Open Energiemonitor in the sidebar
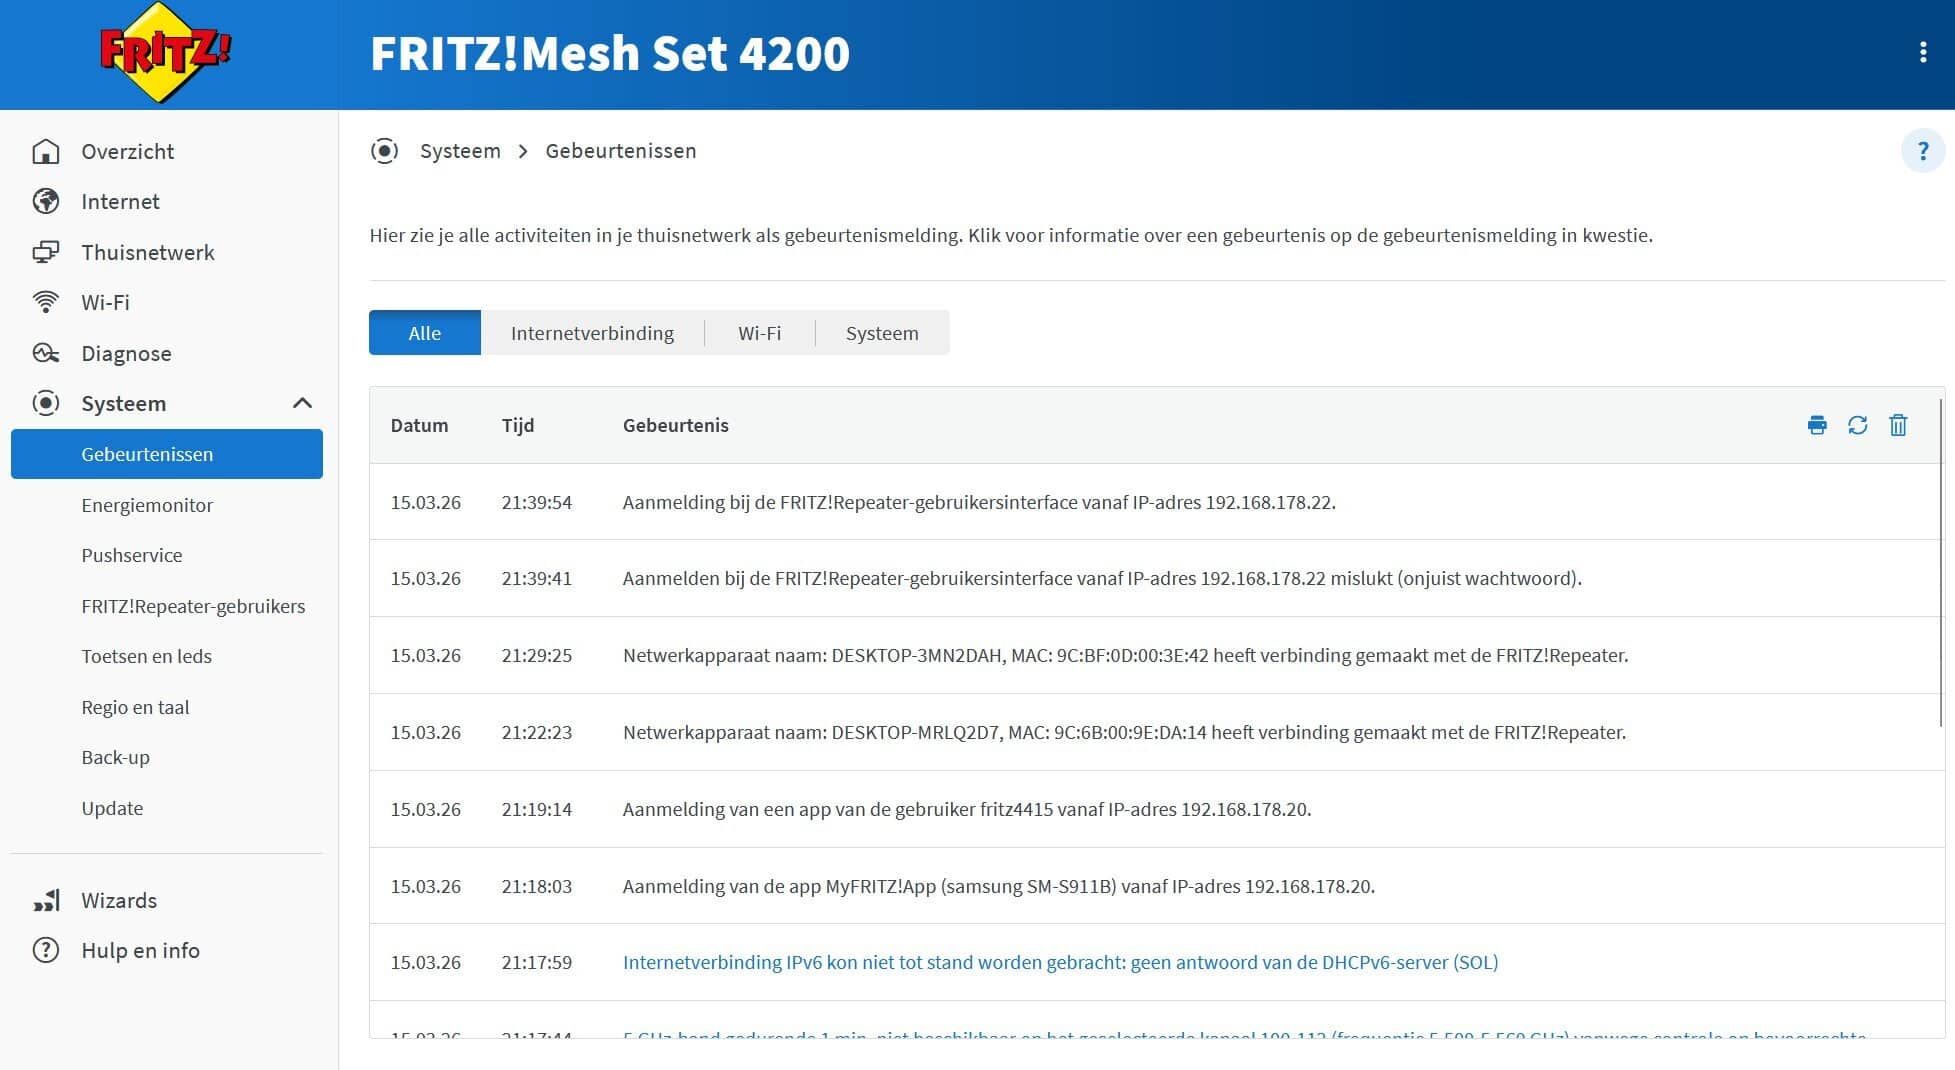 click(x=147, y=505)
